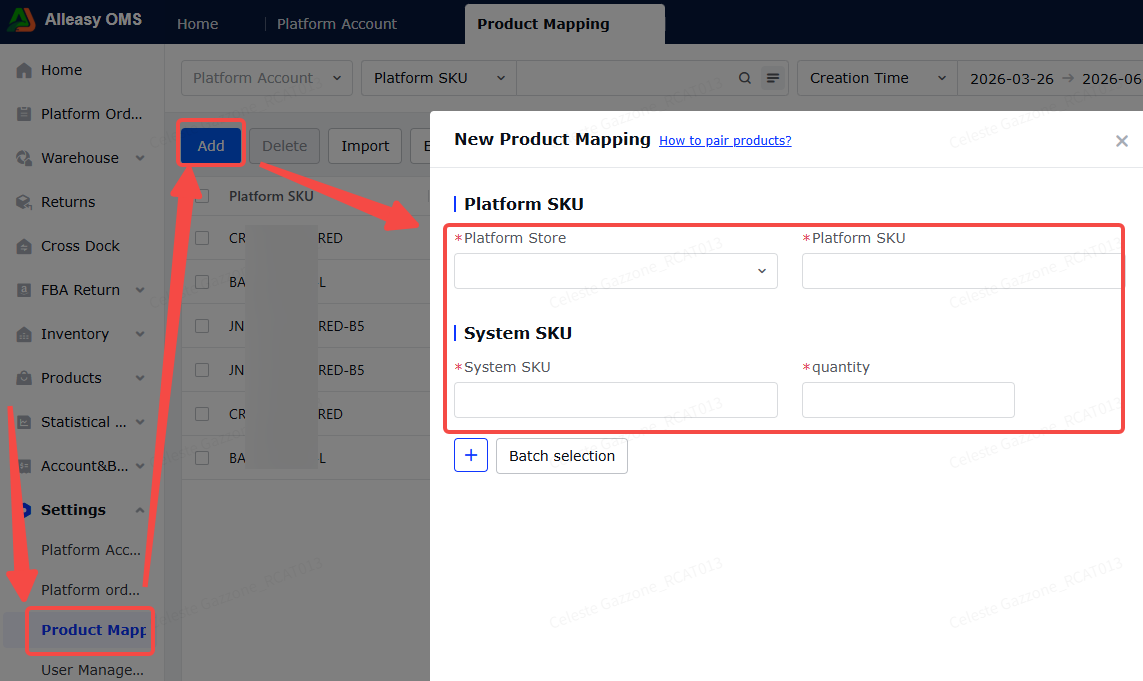Focus the quantity input field
1143x681 pixels.
[908, 400]
